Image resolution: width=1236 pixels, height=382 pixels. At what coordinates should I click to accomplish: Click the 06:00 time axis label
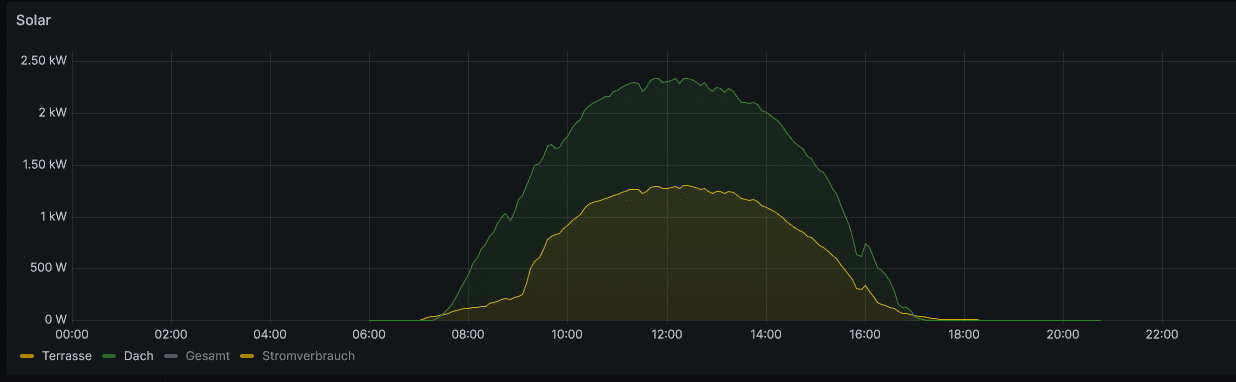[370, 335]
